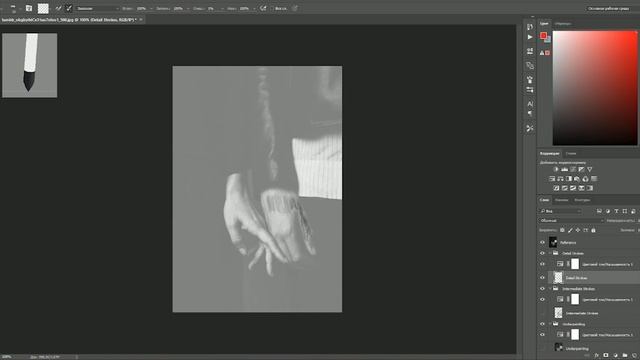Show the Underpainting layer
640x360 pixels.
(542, 348)
